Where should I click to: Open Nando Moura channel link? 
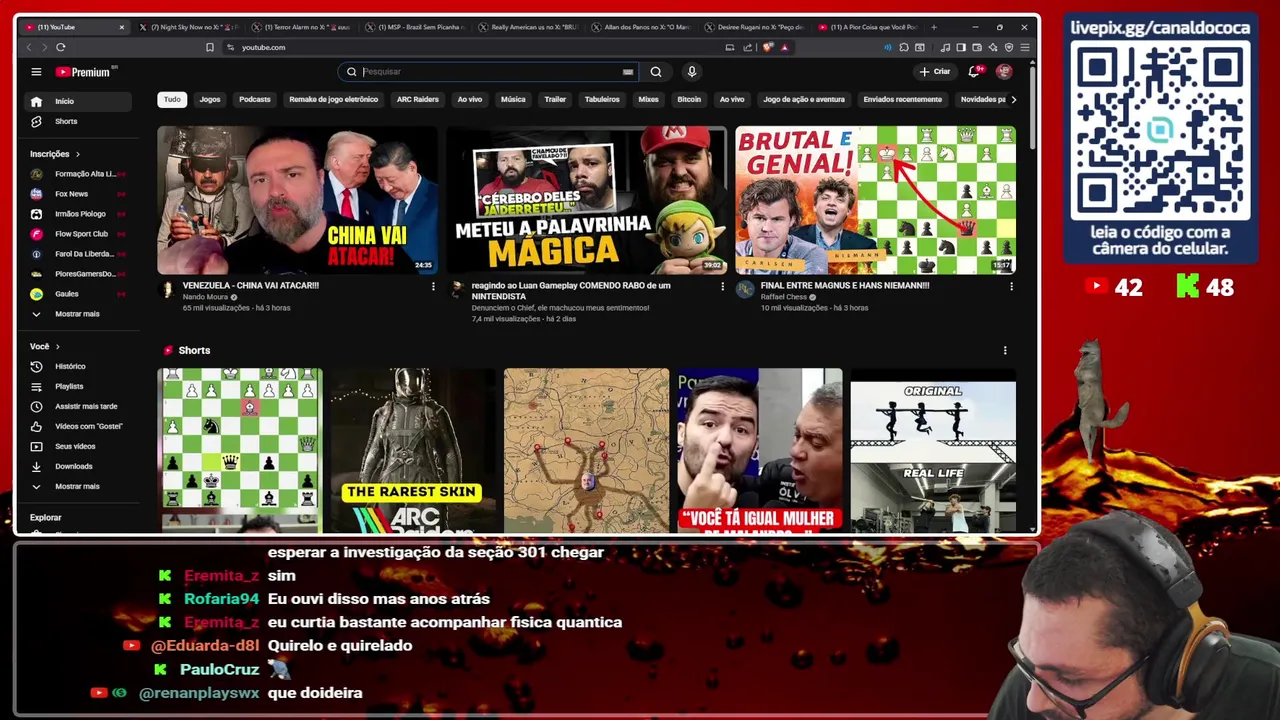[x=205, y=297]
